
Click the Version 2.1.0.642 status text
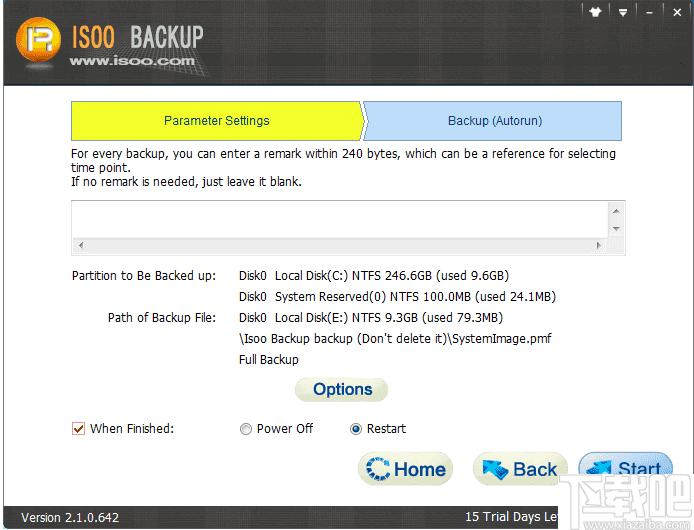(70, 518)
